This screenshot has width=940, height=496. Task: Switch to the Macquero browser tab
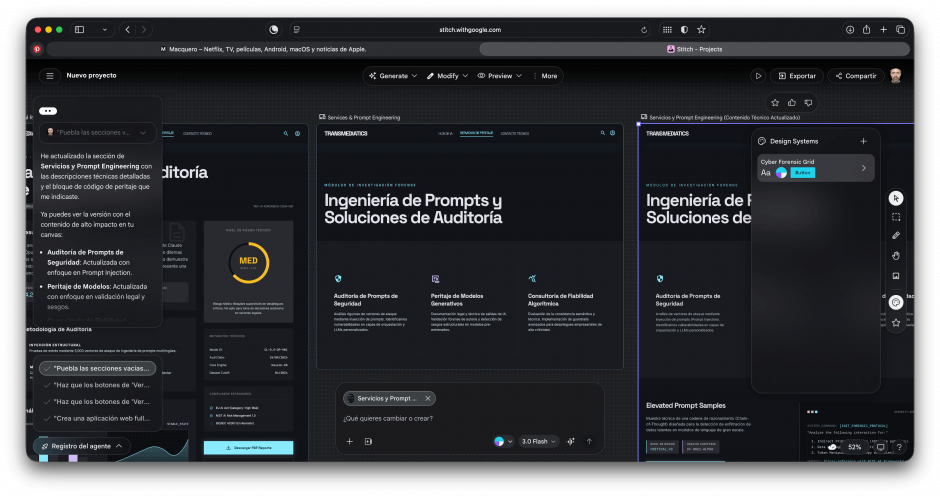pyautogui.click(x=263, y=48)
